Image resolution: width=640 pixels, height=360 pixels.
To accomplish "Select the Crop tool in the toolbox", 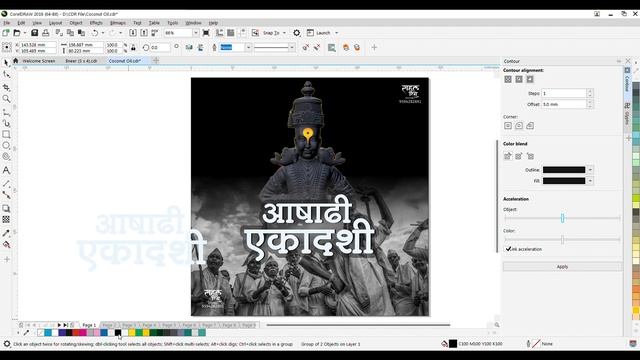I will pyautogui.click(x=6, y=87).
